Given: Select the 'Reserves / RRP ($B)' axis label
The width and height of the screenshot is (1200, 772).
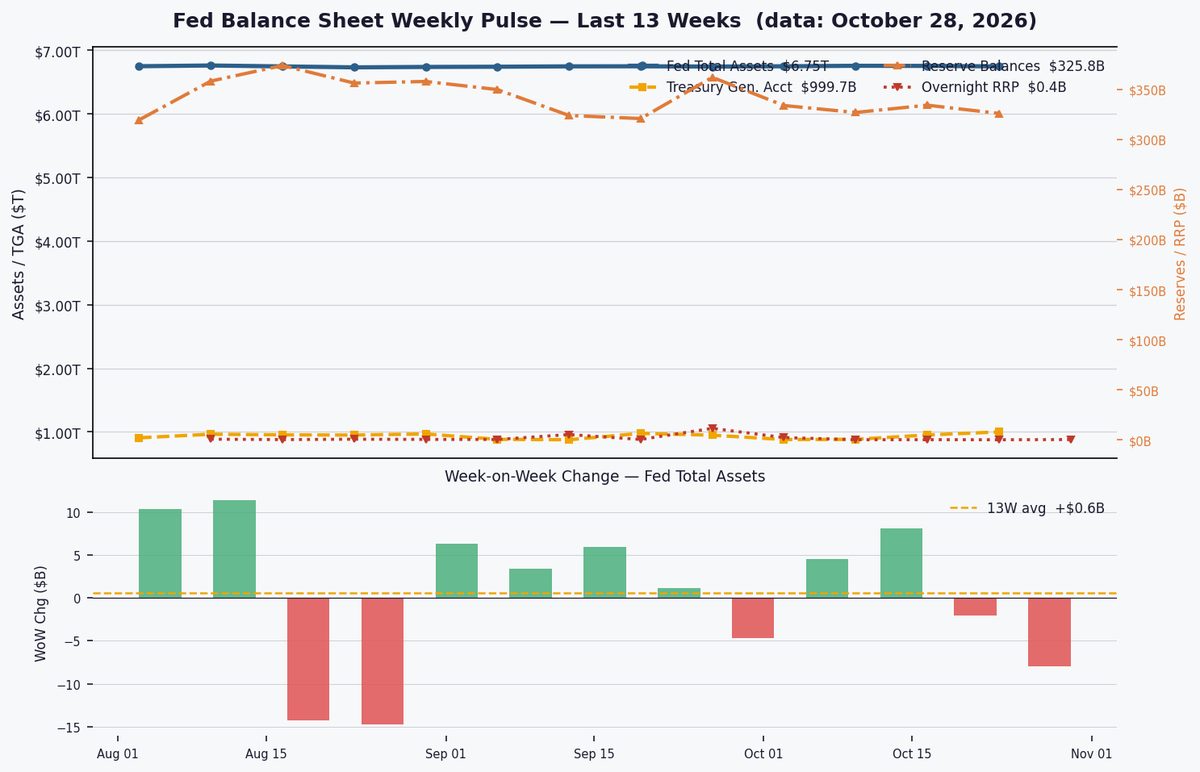Looking at the screenshot, I should pos(1180,253).
